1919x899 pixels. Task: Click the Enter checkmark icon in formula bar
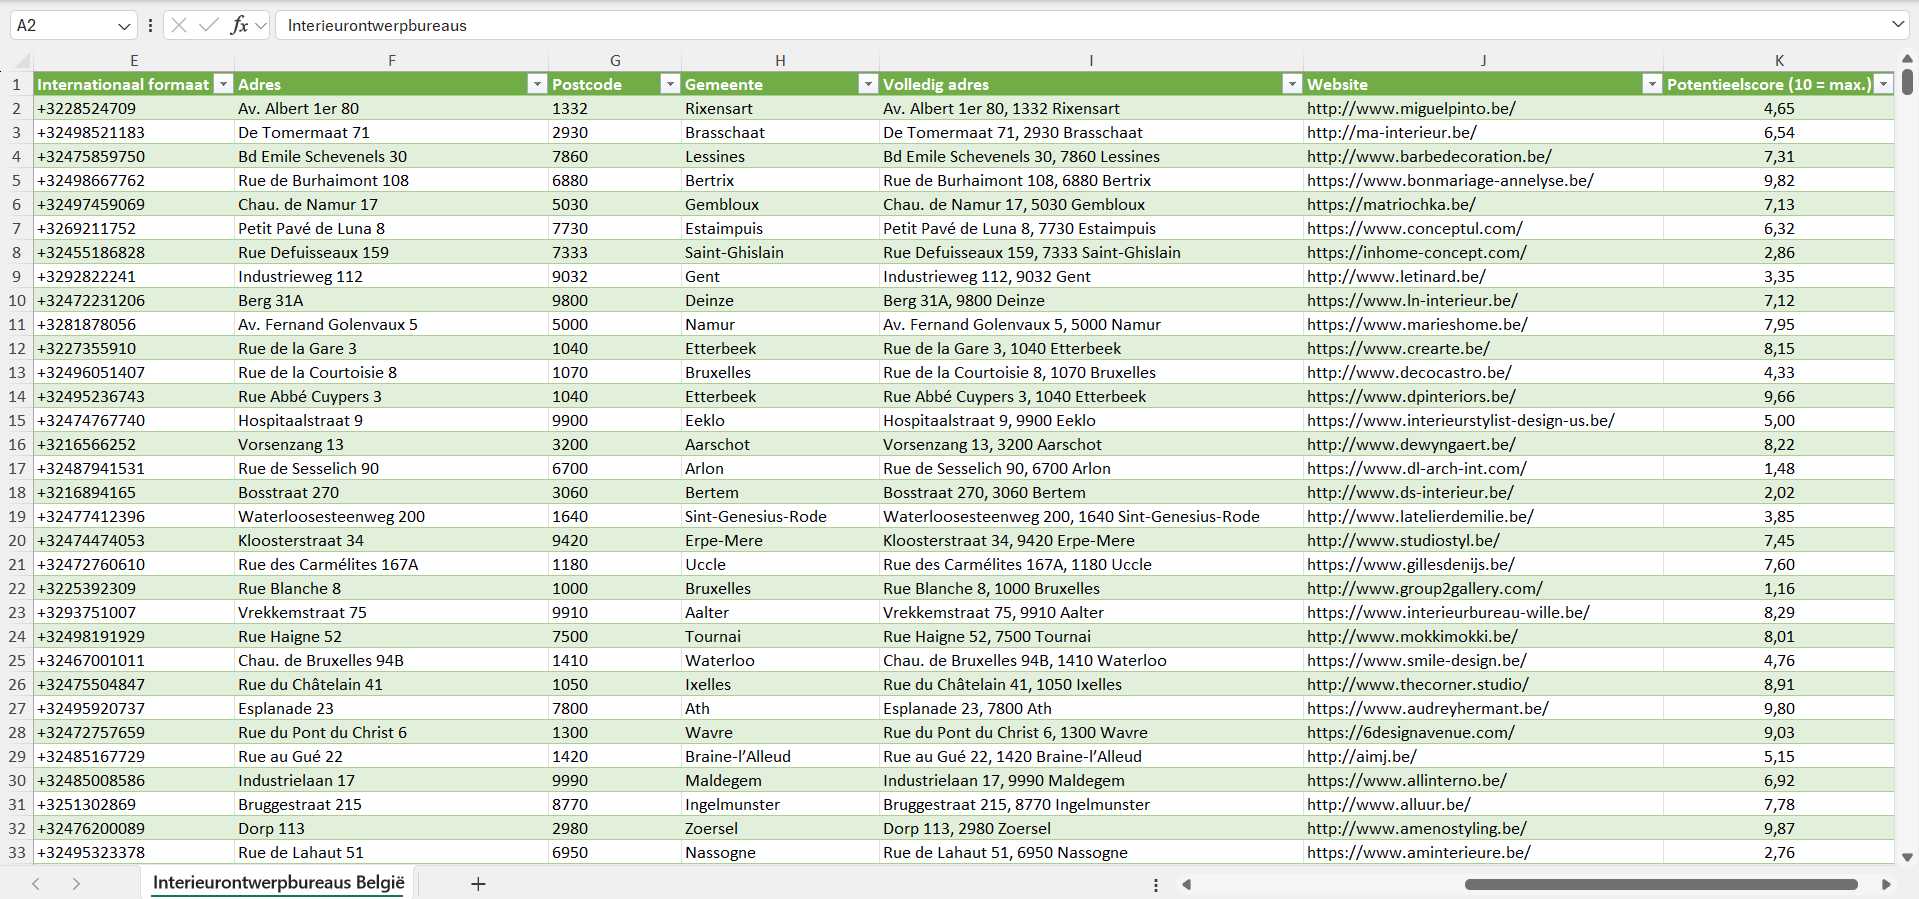point(208,25)
